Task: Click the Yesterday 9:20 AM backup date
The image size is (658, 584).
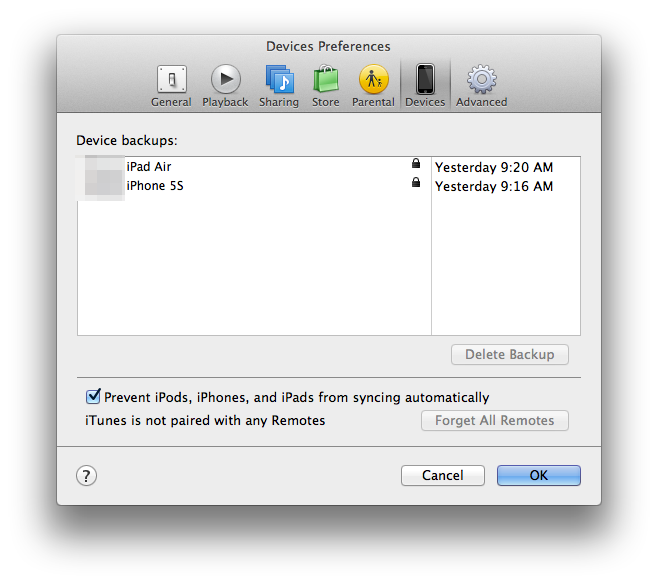Action: coord(494,167)
